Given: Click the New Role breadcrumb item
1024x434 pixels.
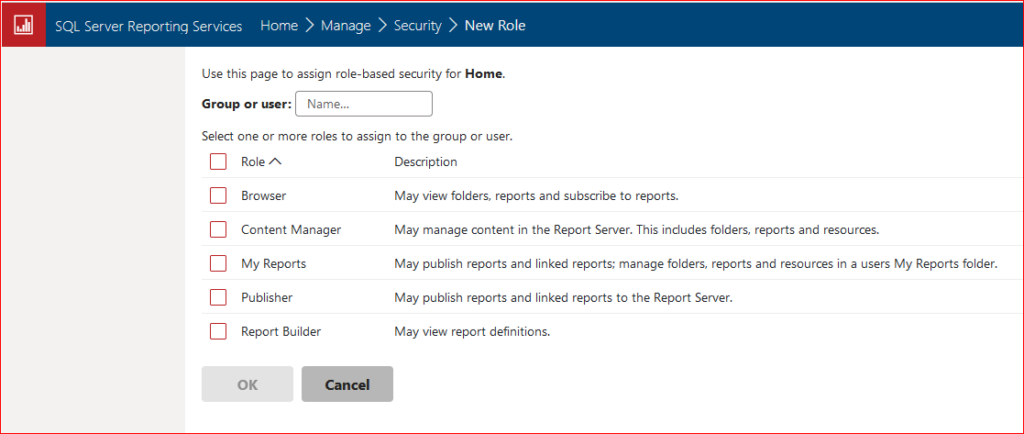Looking at the screenshot, I should (495, 26).
